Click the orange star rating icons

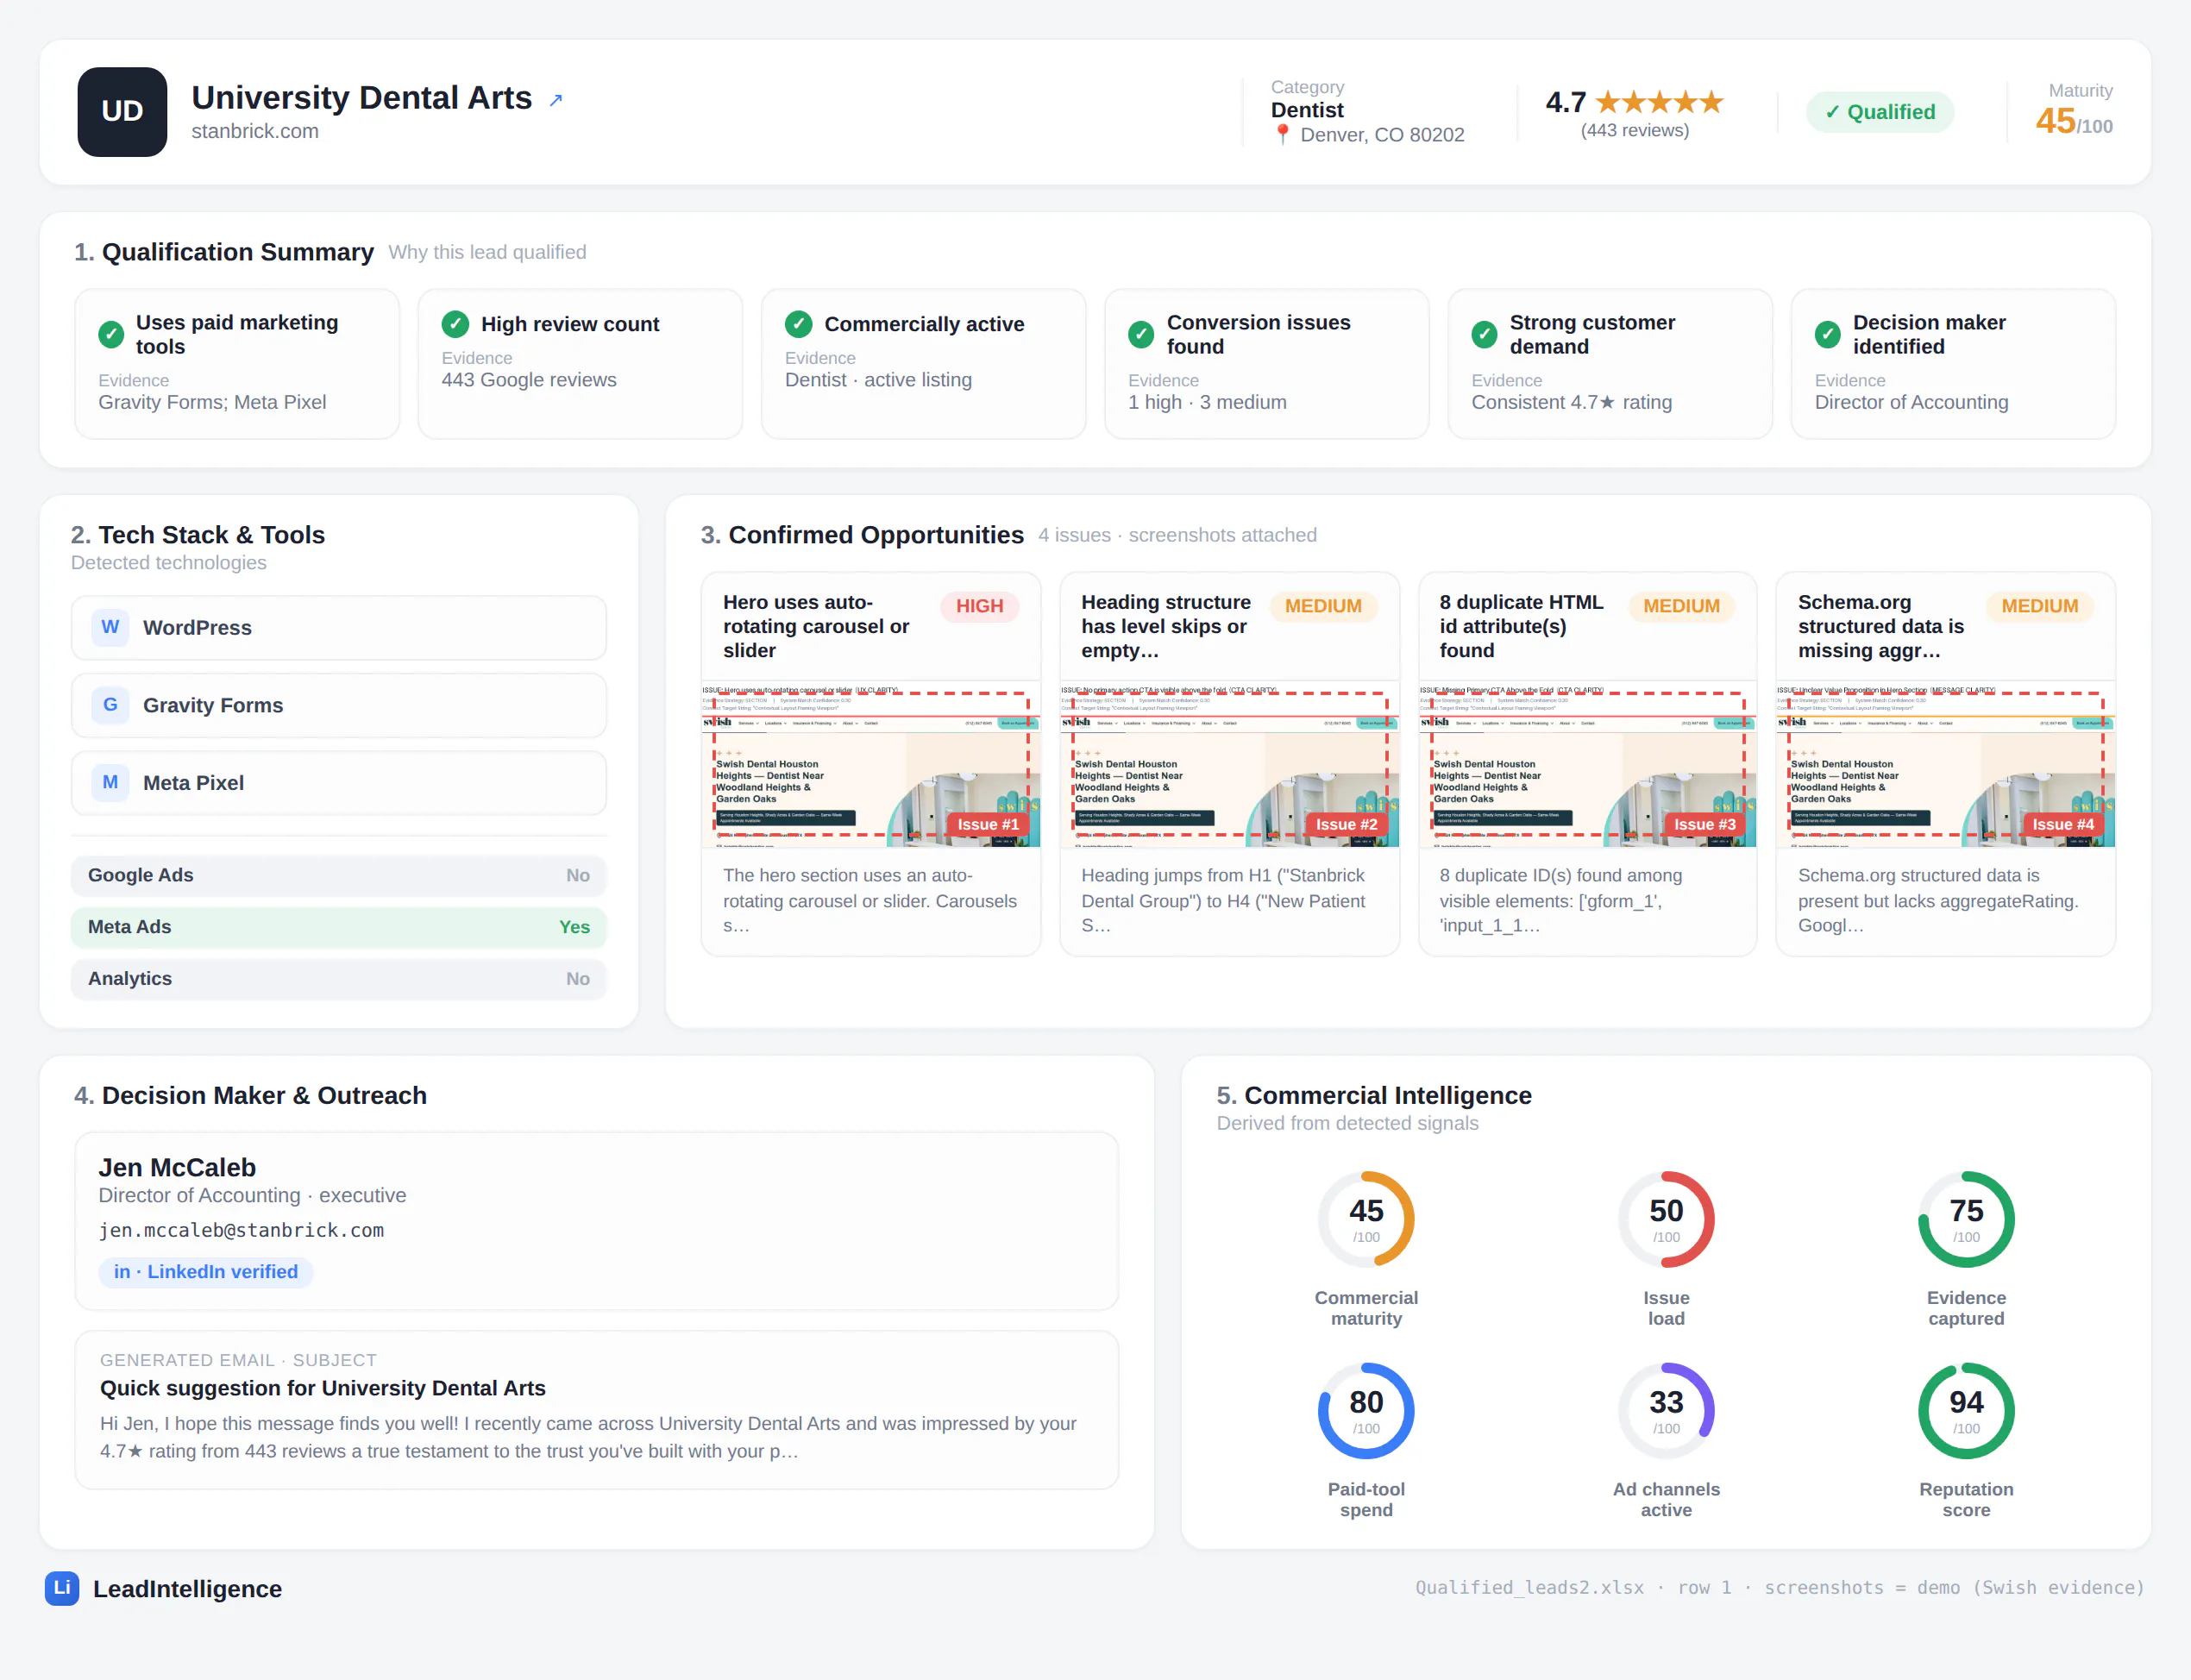click(x=1659, y=102)
